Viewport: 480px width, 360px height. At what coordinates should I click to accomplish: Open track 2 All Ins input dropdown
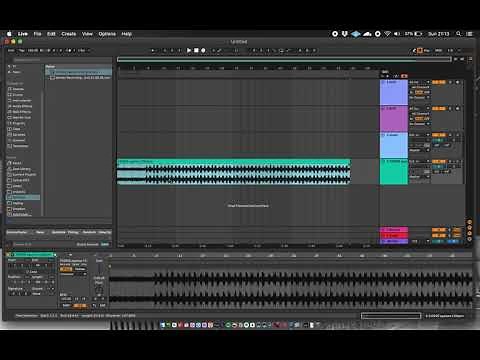point(419,108)
